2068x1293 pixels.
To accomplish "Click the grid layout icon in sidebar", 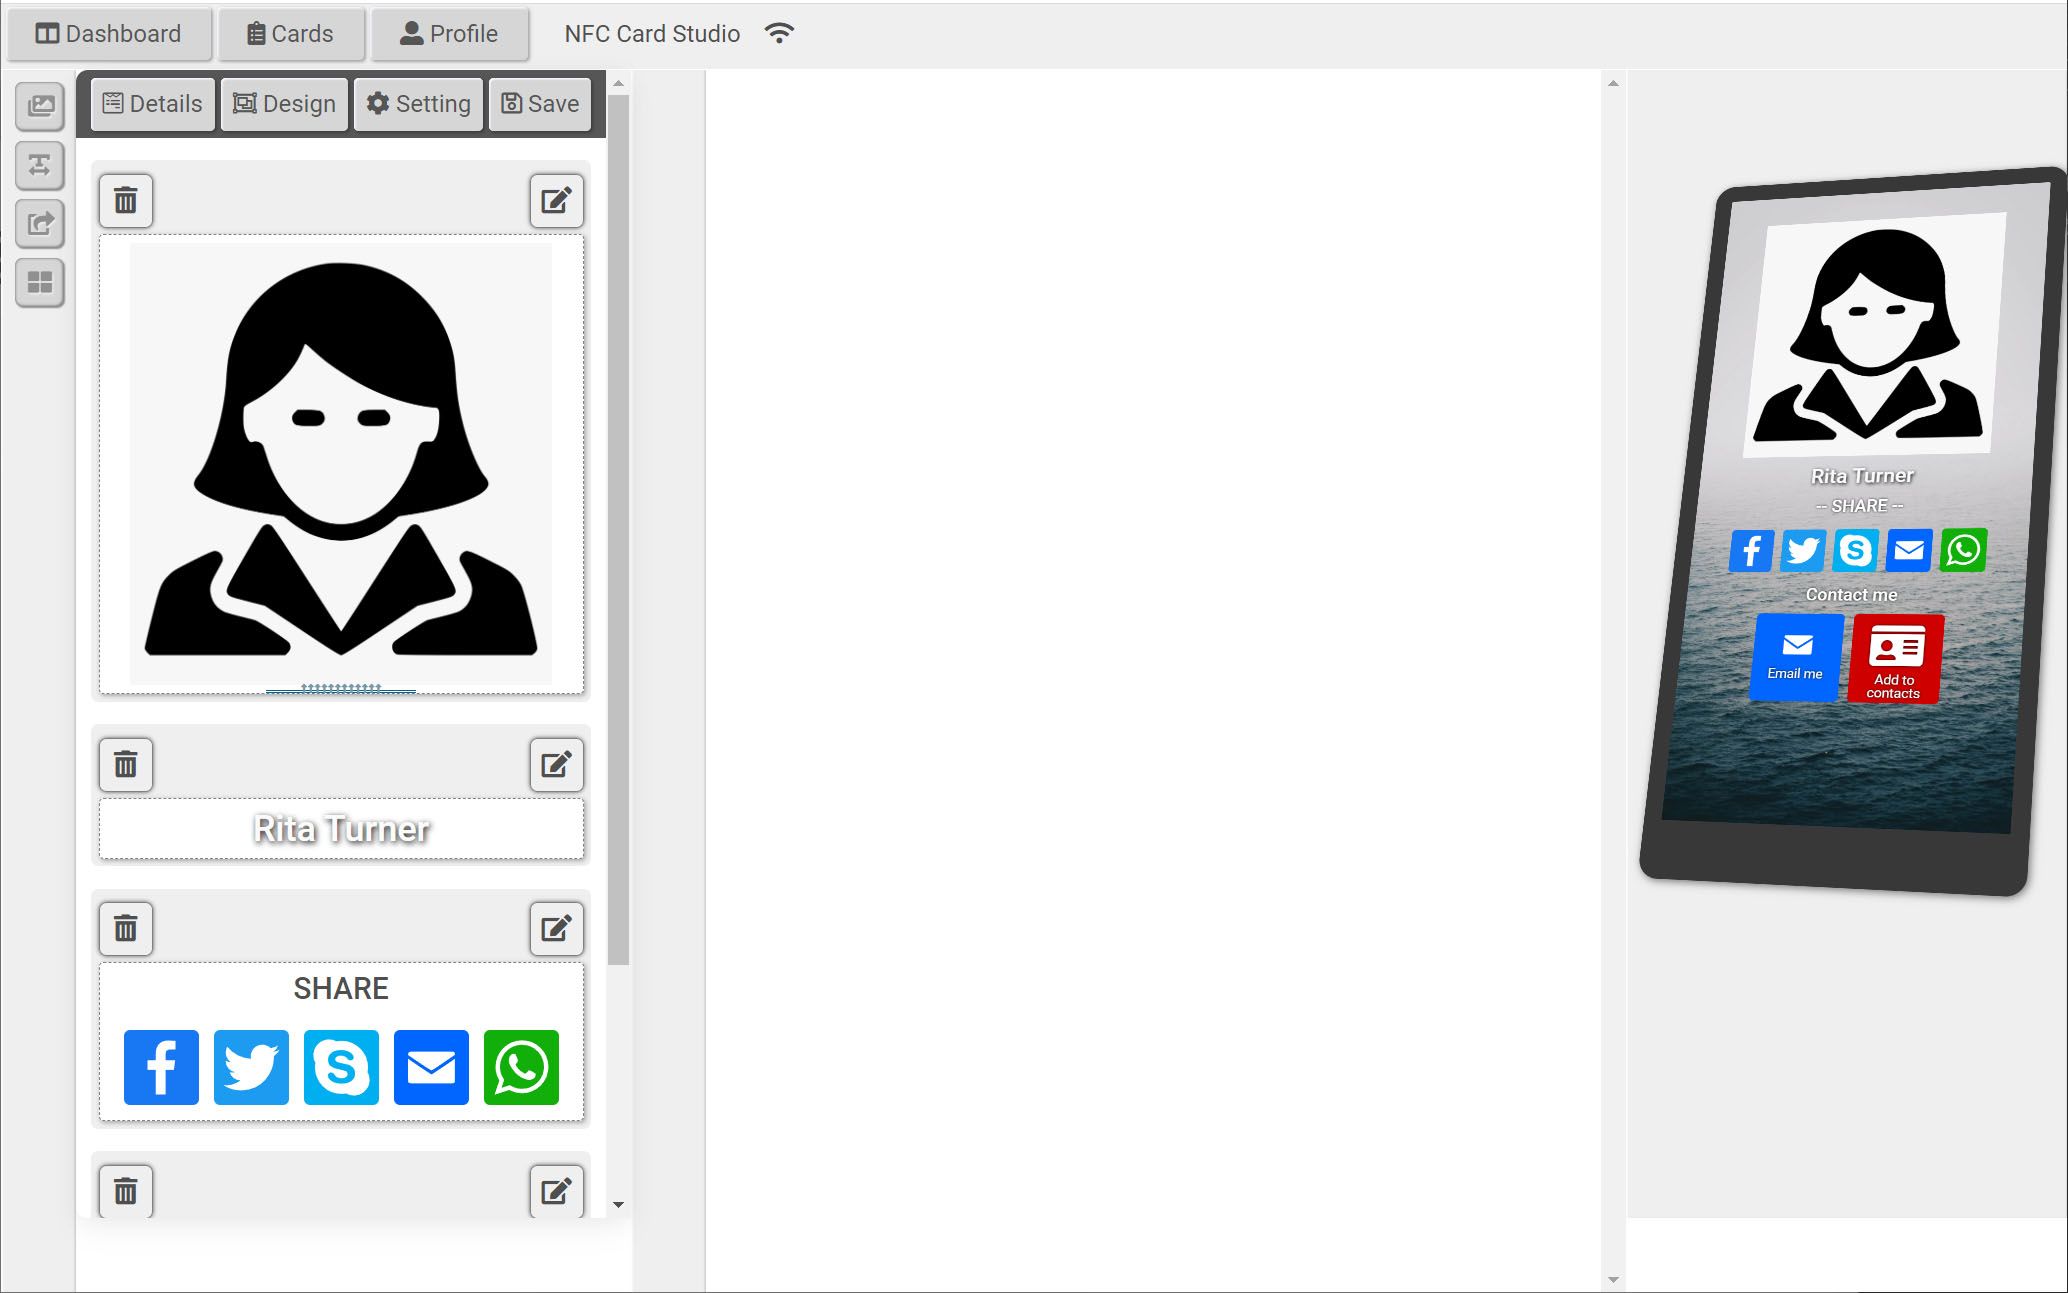I will tap(40, 283).
